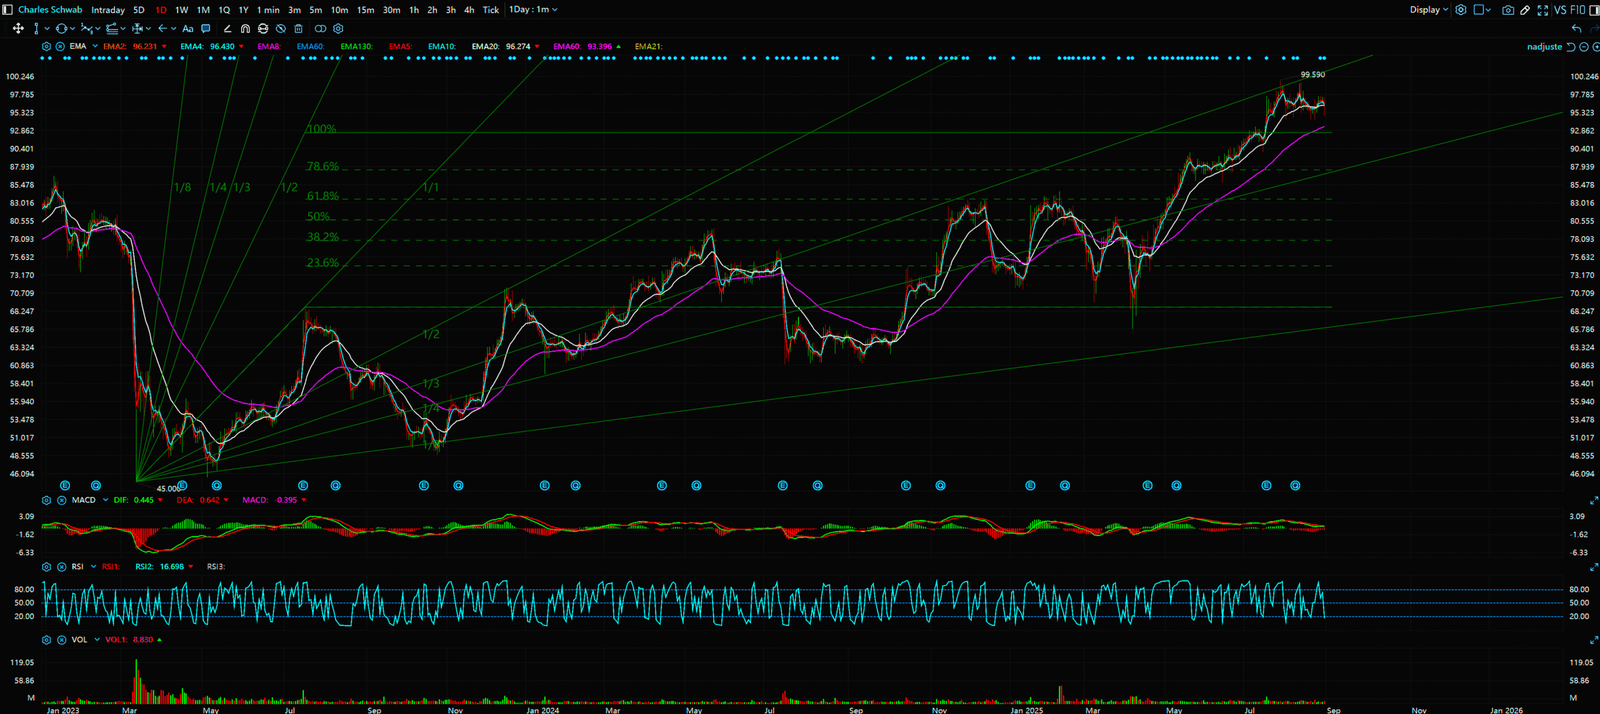
Task: Click the comment bubble note tool
Action: (206, 29)
